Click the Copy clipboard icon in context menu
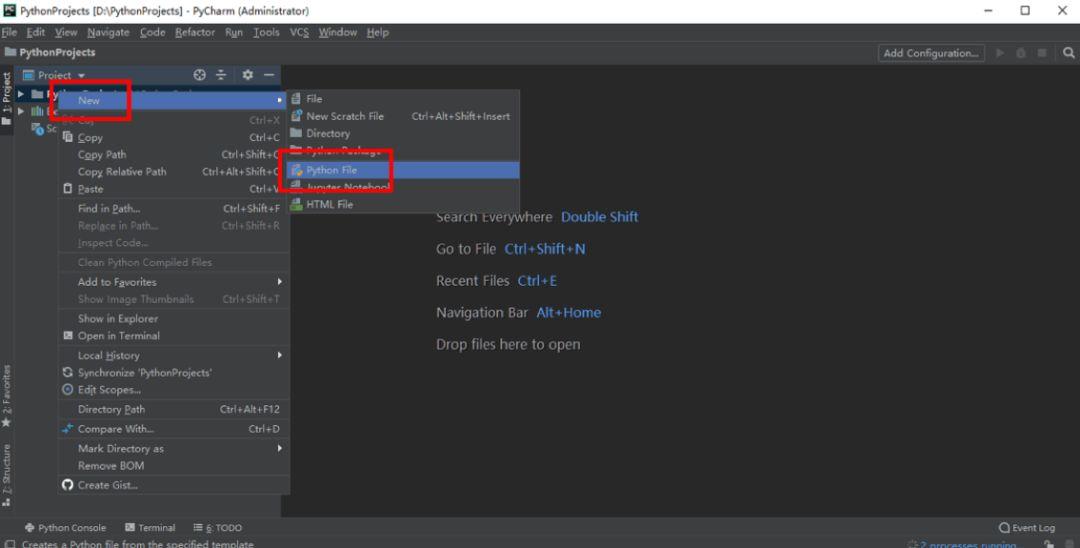Image resolution: width=1080 pixels, height=548 pixels. click(x=68, y=137)
